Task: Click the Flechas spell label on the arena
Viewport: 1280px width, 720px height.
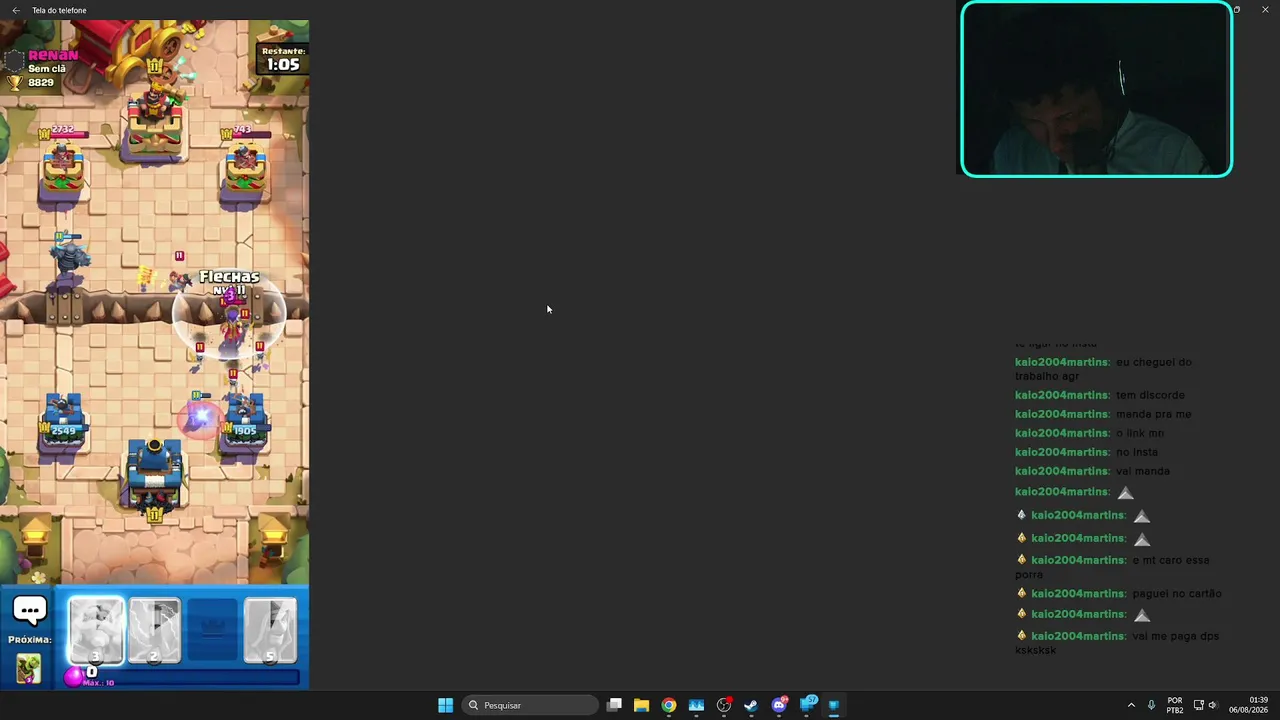Action: click(x=229, y=276)
